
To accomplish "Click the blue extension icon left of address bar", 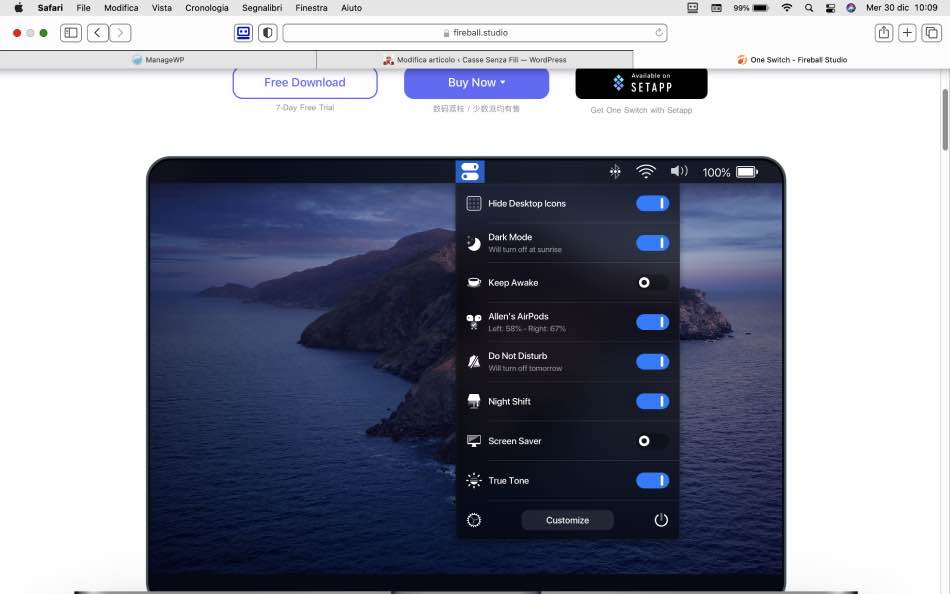I will click(x=244, y=33).
